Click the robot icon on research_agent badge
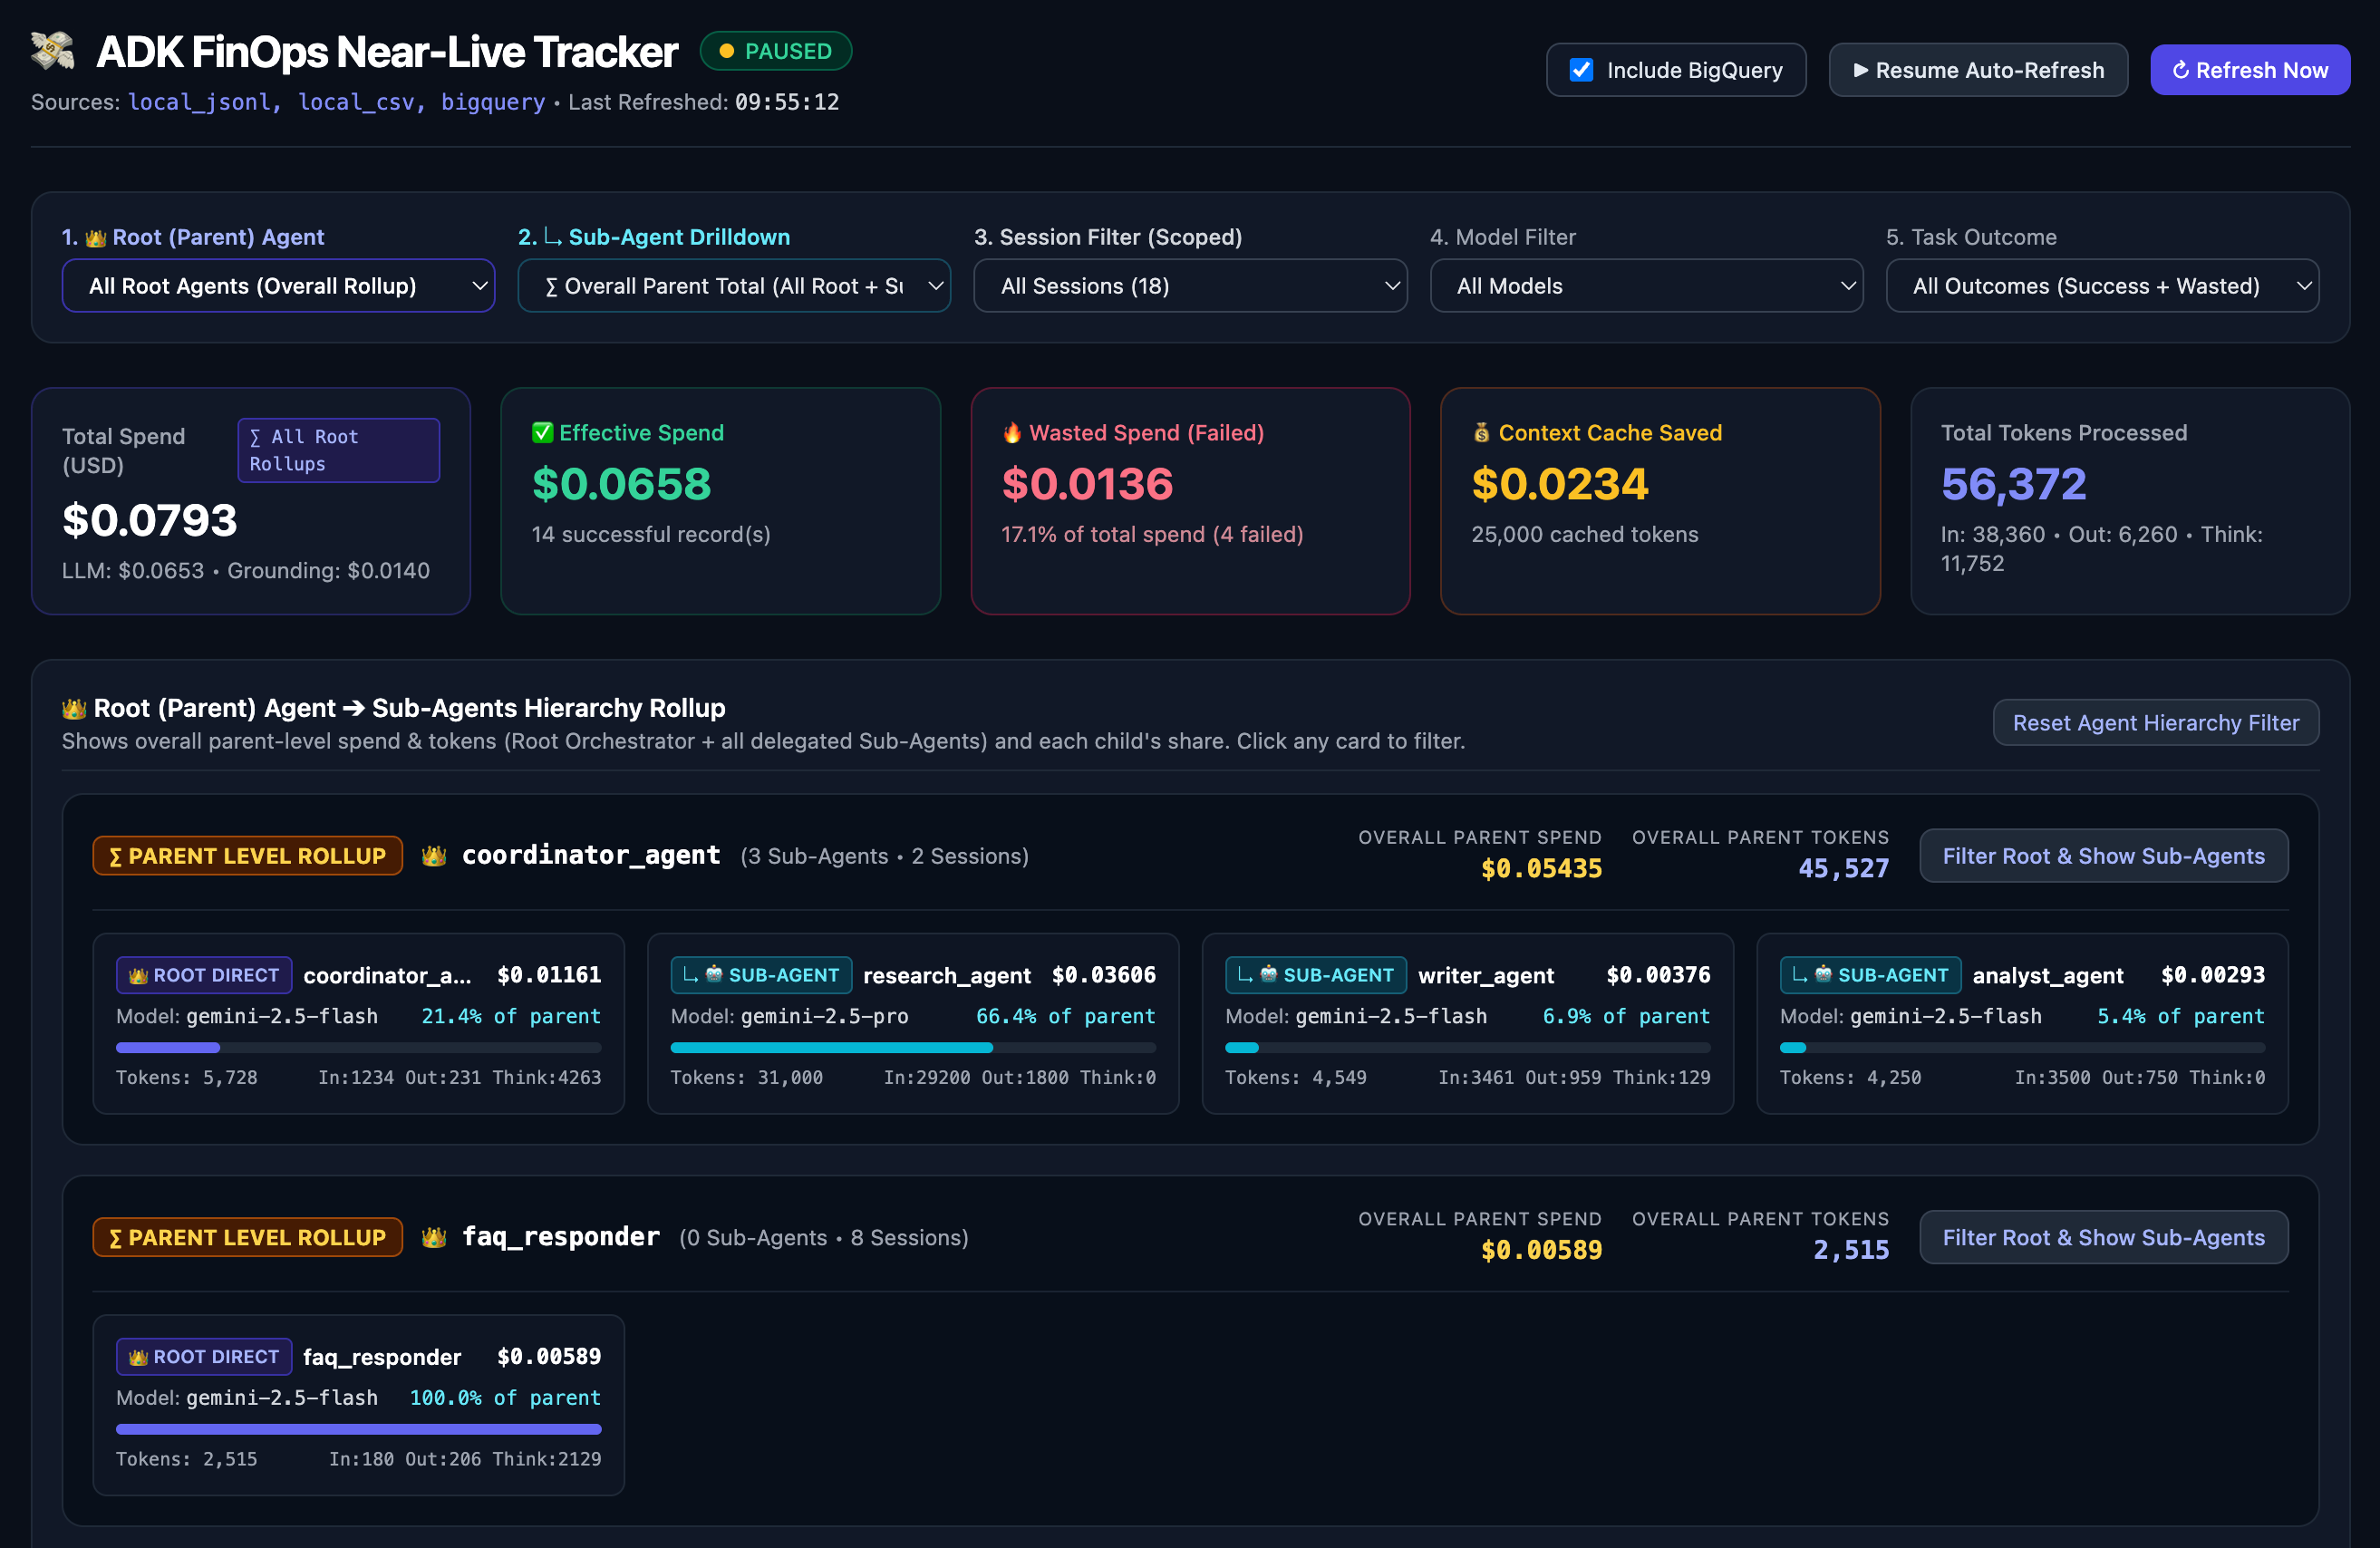The height and width of the screenshot is (1548, 2380). click(714, 974)
